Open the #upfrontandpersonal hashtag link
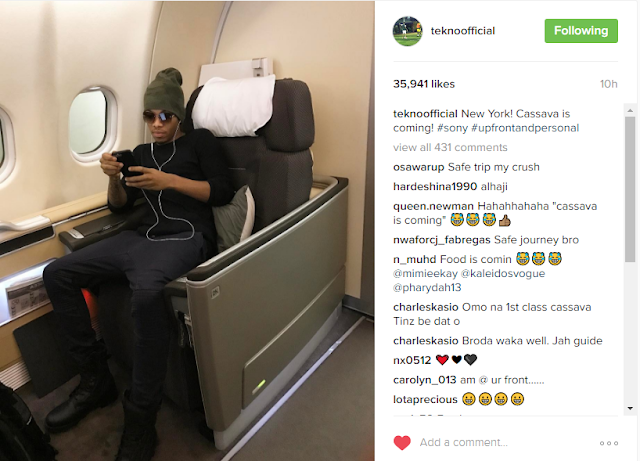This screenshot has height=461, width=640. pyautogui.click(x=525, y=128)
